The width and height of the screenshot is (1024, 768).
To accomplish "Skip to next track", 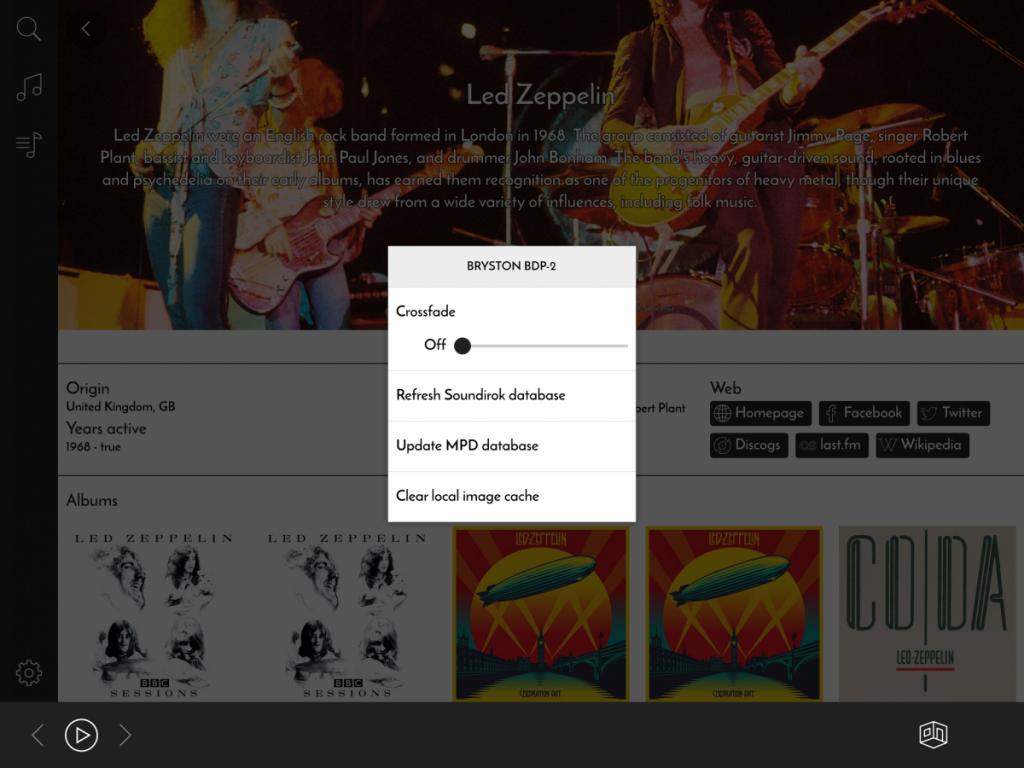I will 125,735.
